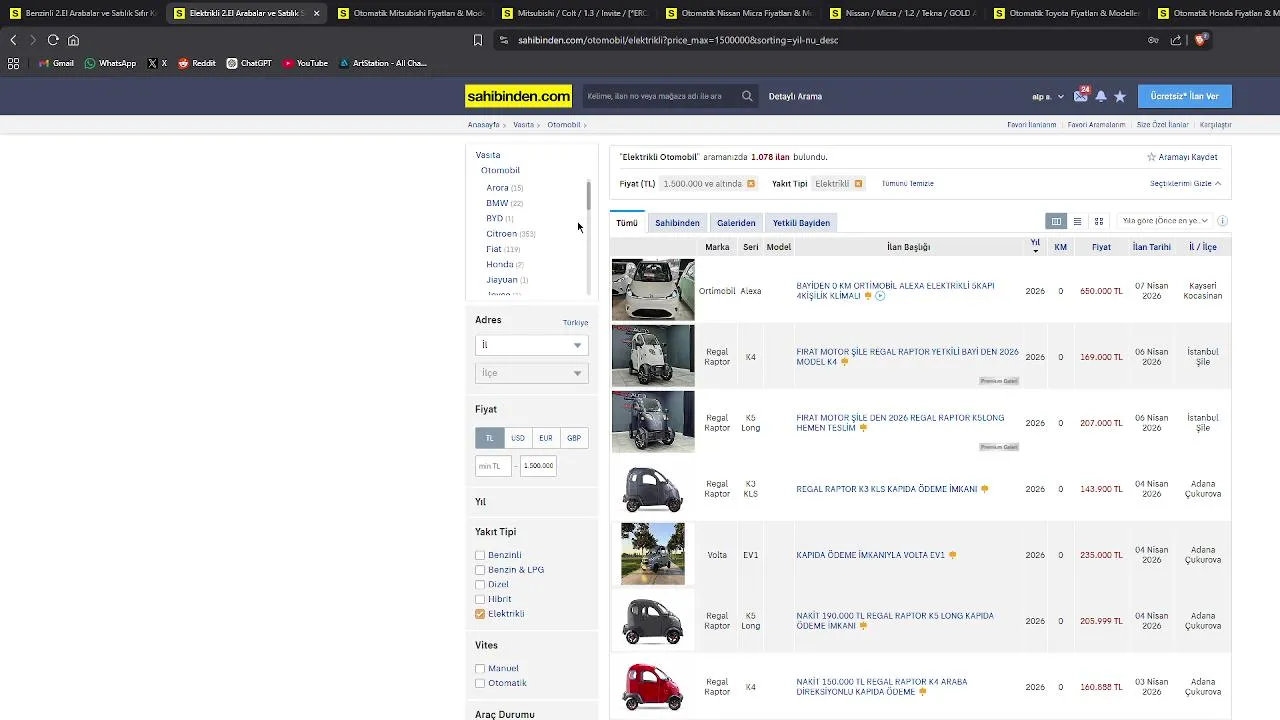
Task: Open Detaylı Arama link
Action: pyautogui.click(x=795, y=97)
